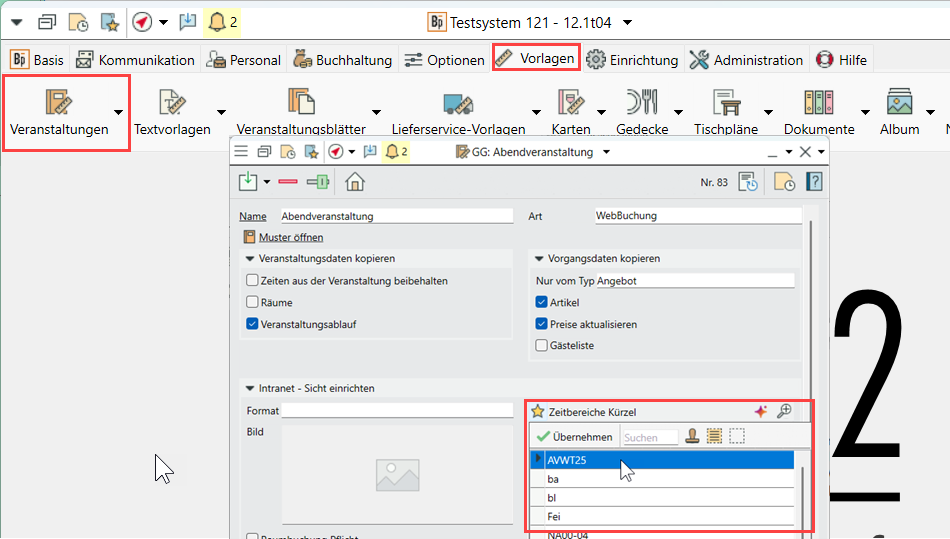Viewport: 950px width, 539px height.
Task: Enable 'Zeiten aus der Veranstaltung beibehalten' checkbox
Action: pos(252,281)
